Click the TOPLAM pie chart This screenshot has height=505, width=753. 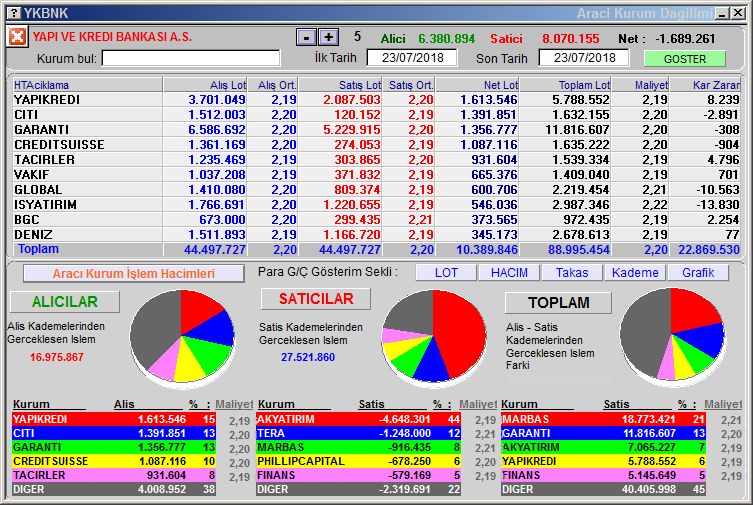672,336
